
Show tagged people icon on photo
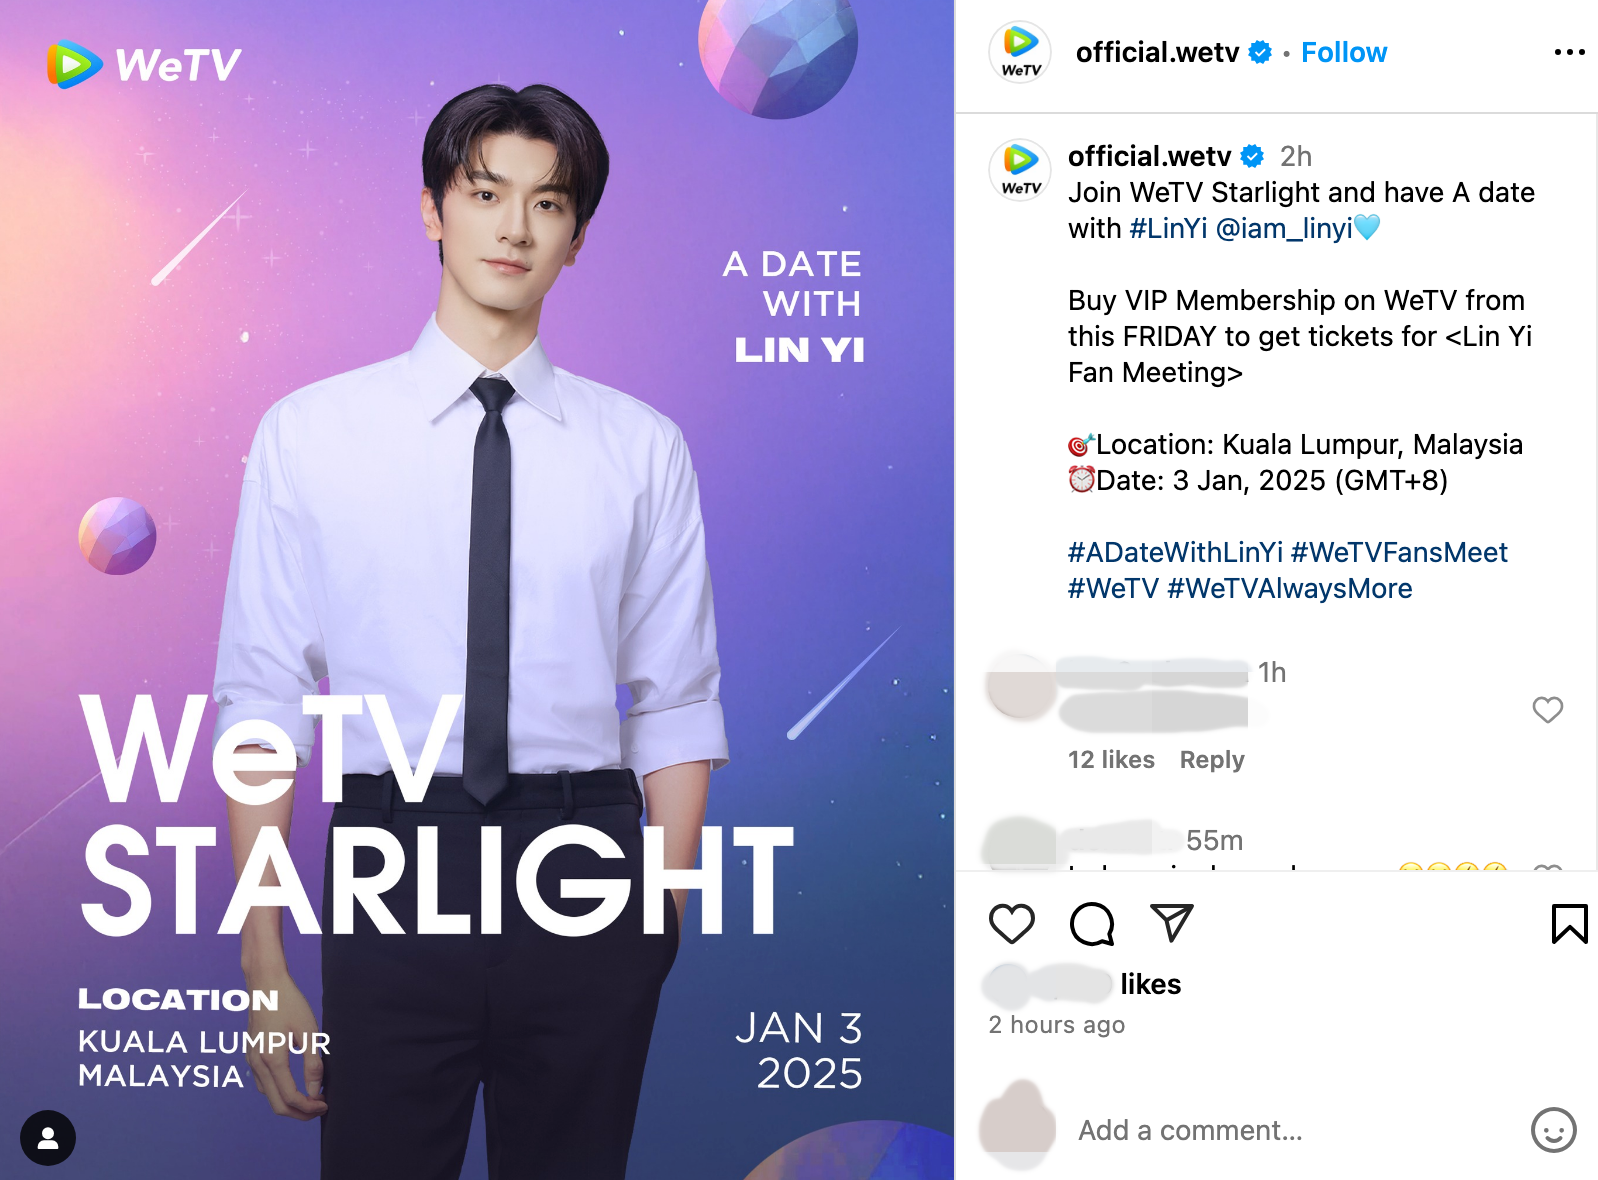click(x=48, y=1138)
